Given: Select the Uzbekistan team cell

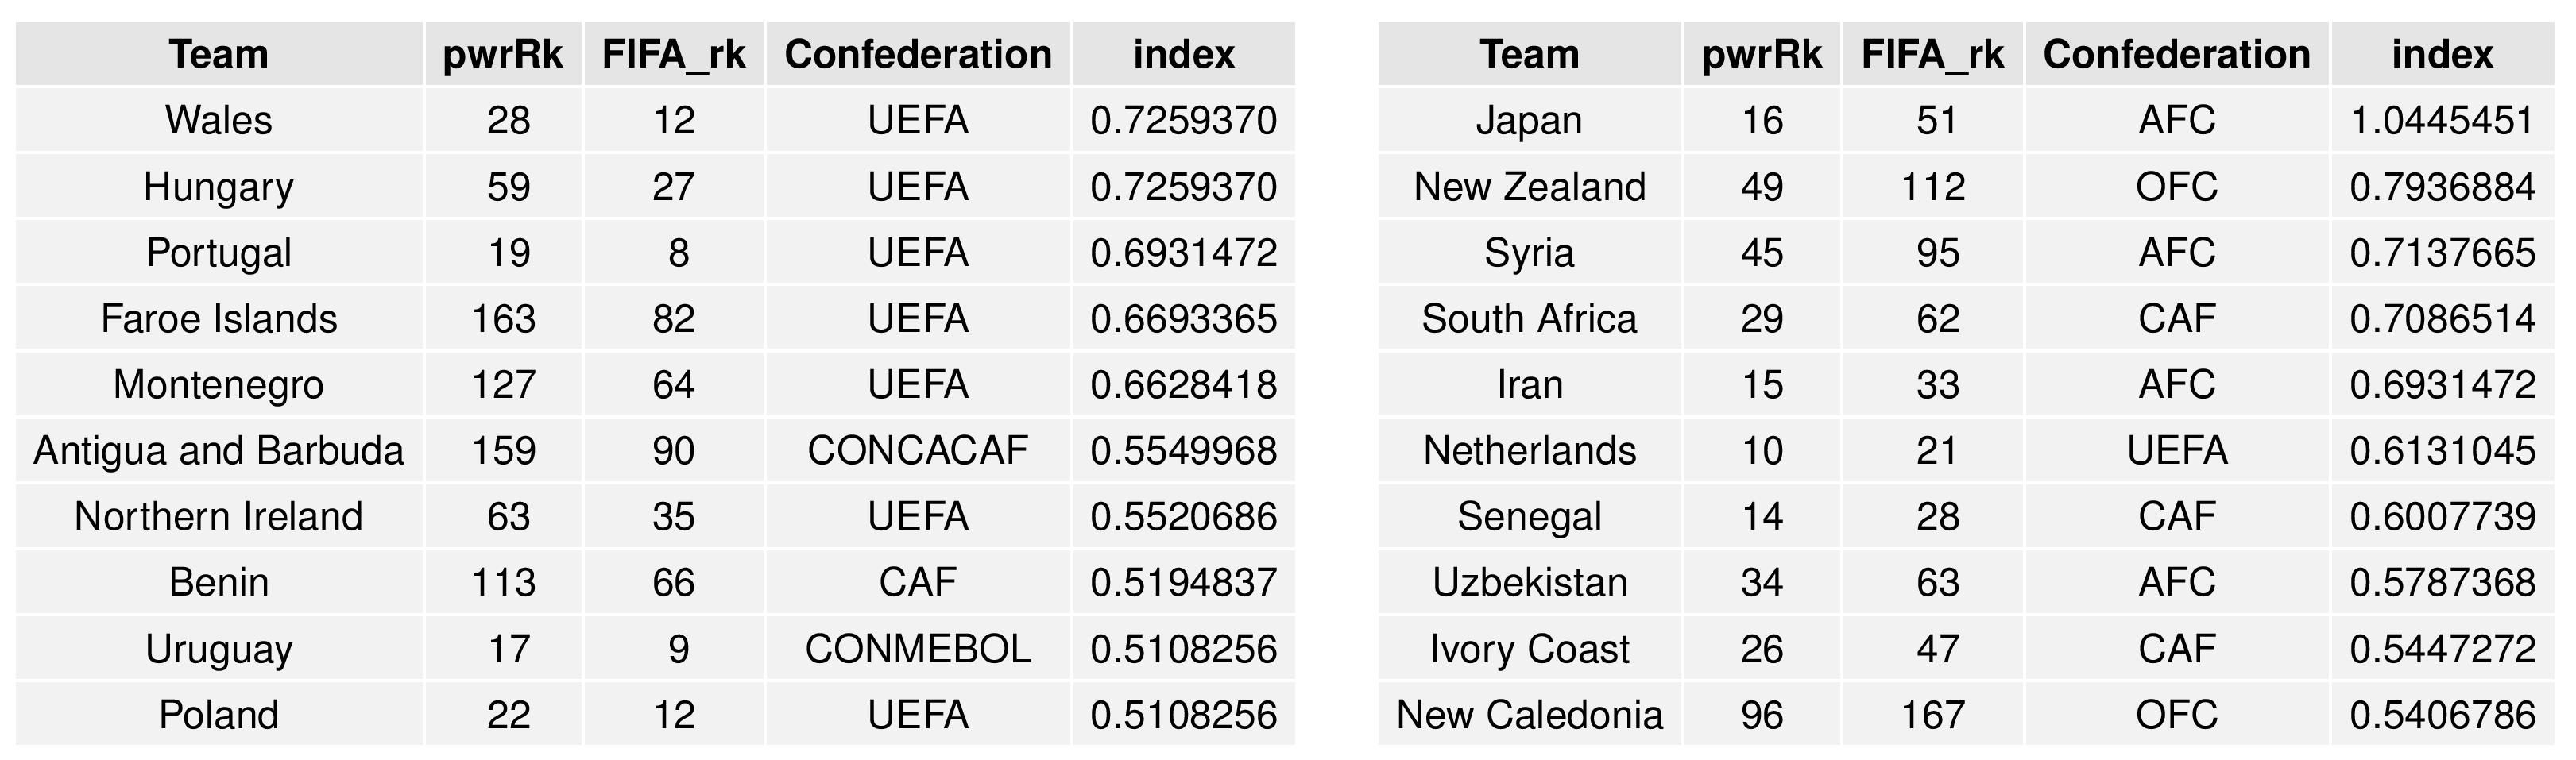Looking at the screenshot, I should pyautogui.click(x=1529, y=582).
